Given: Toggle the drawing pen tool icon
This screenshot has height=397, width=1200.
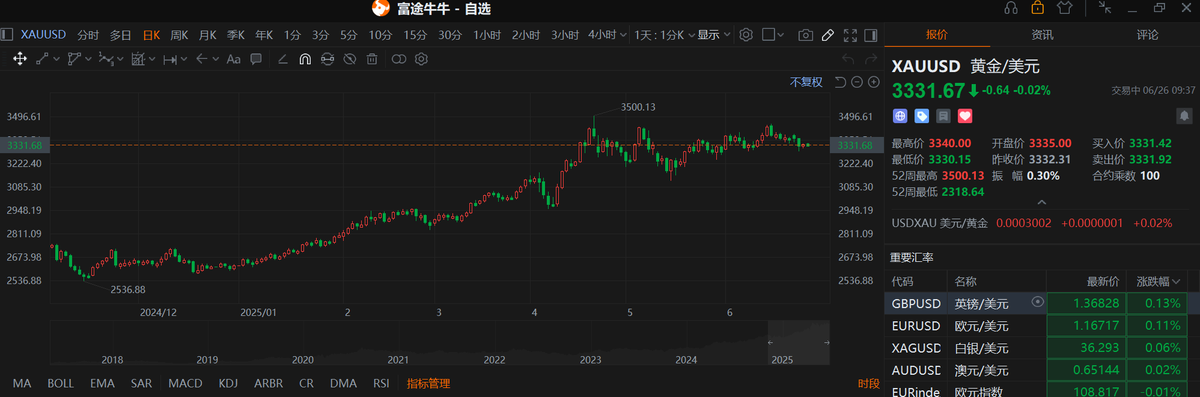Looking at the screenshot, I should [828, 35].
